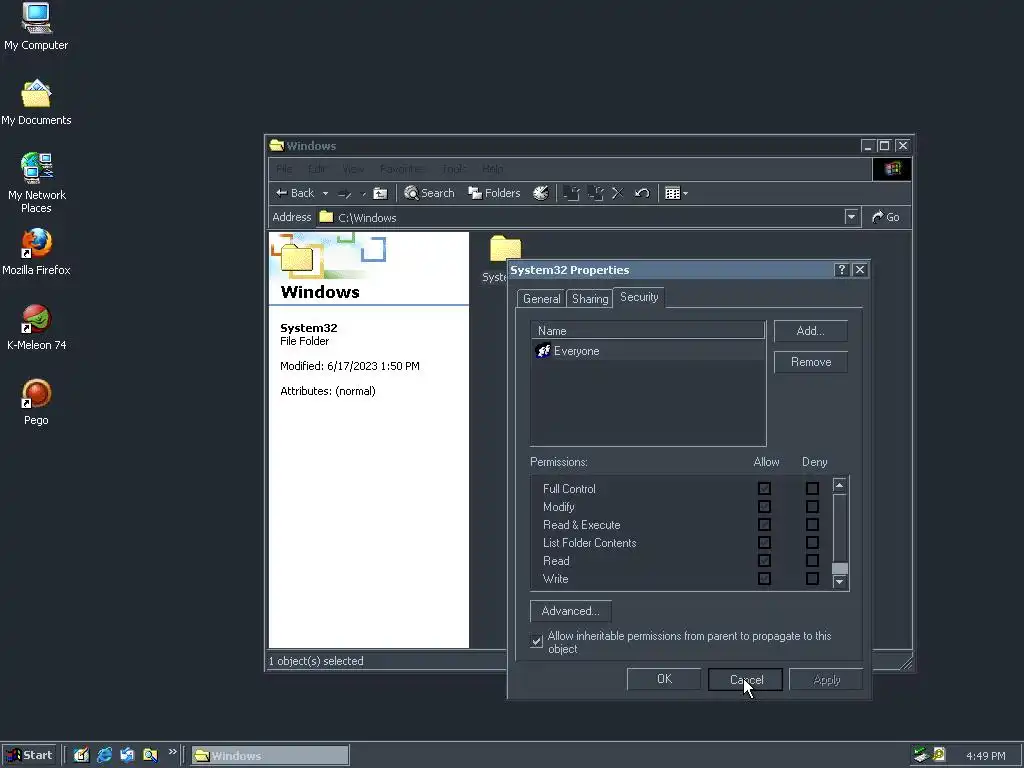
Task: Open the Address bar dropdown
Action: pos(851,217)
